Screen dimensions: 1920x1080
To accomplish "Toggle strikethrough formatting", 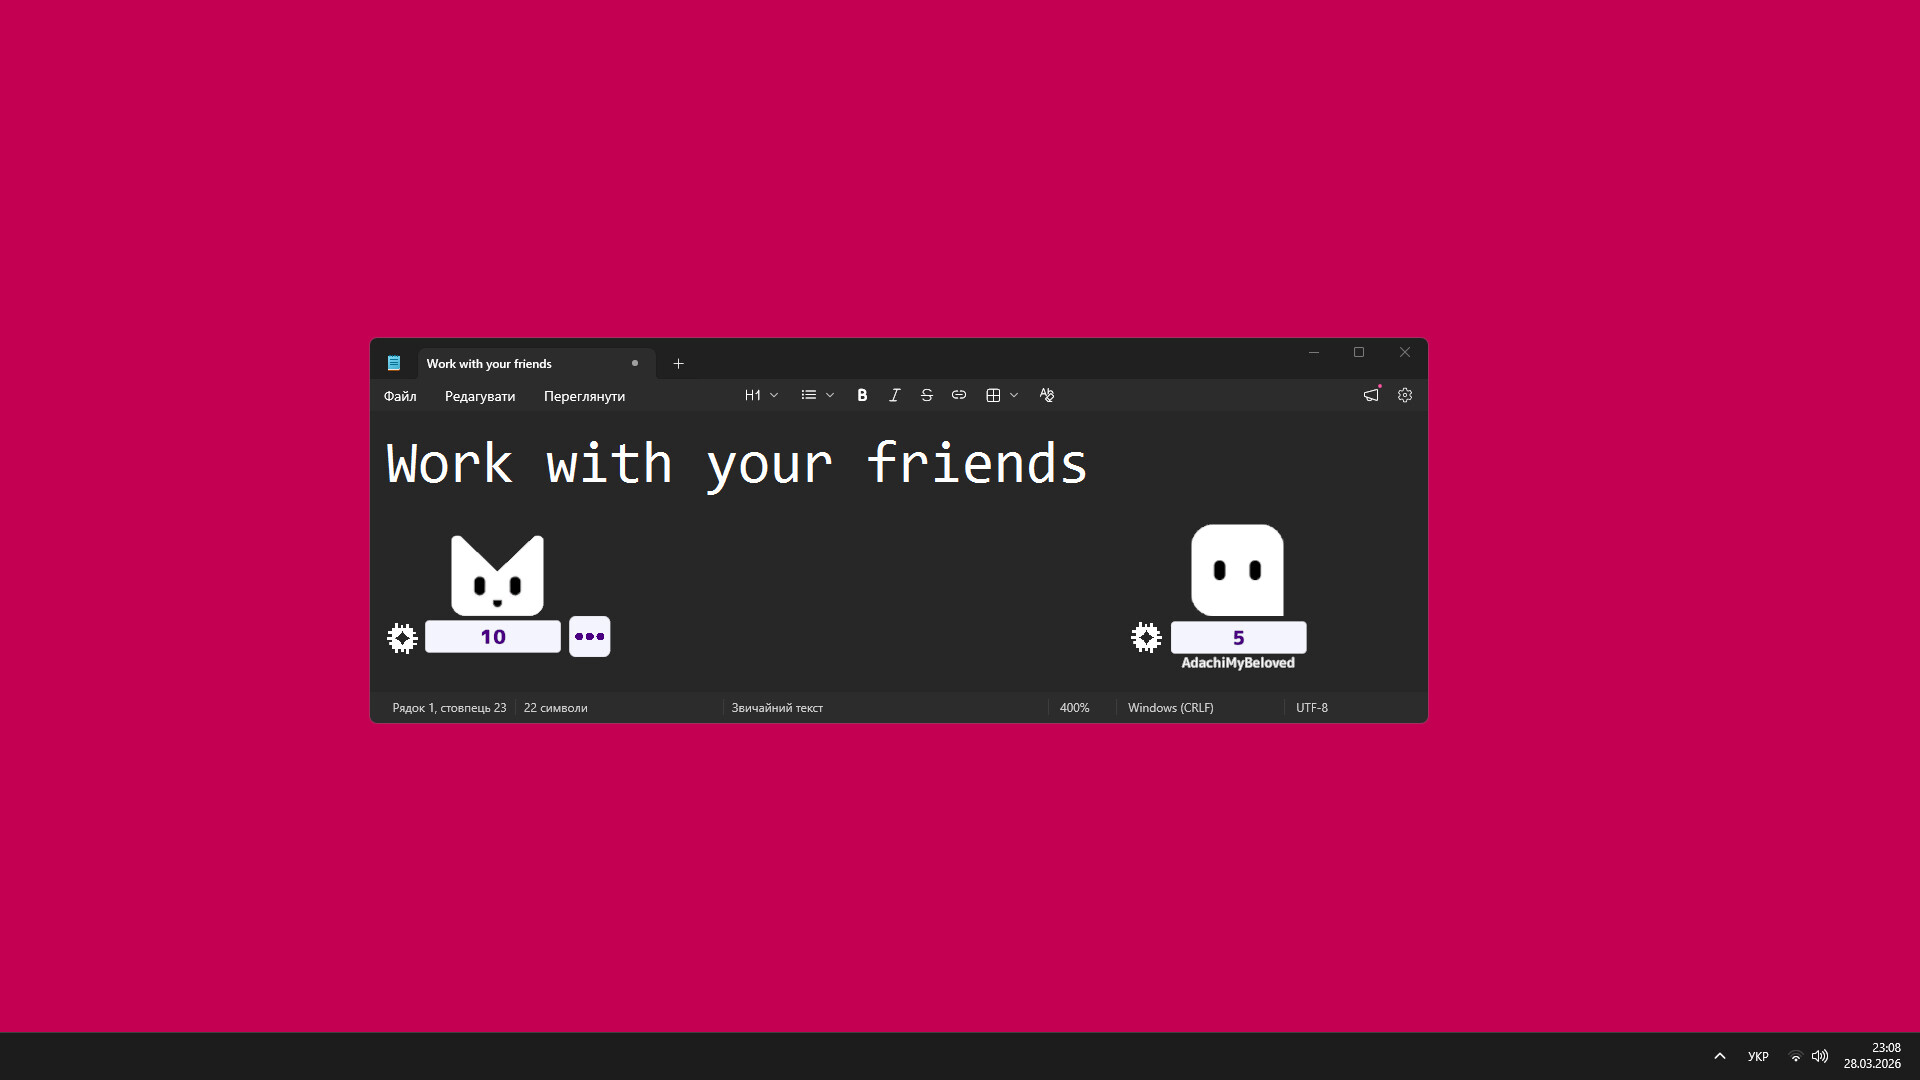I will pos(927,395).
